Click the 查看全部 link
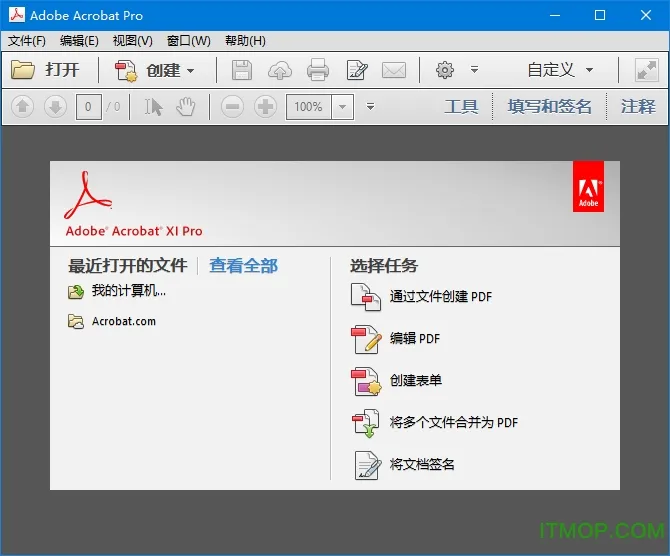The height and width of the screenshot is (556, 670). pos(243,265)
